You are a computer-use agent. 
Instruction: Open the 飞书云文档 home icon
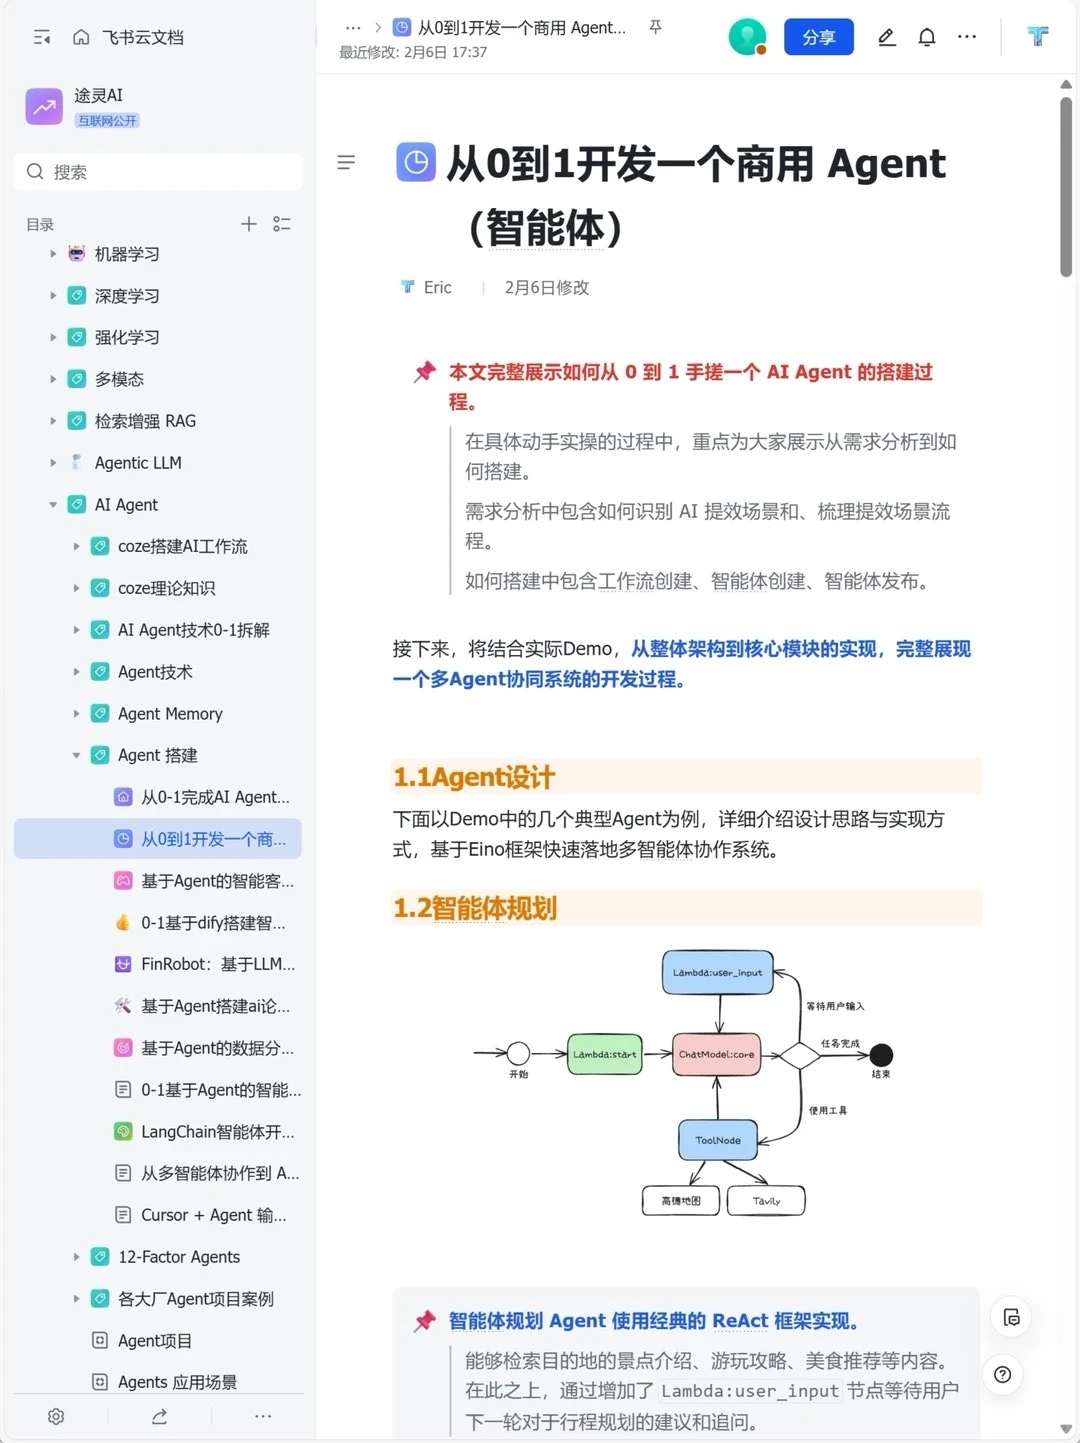coord(81,37)
